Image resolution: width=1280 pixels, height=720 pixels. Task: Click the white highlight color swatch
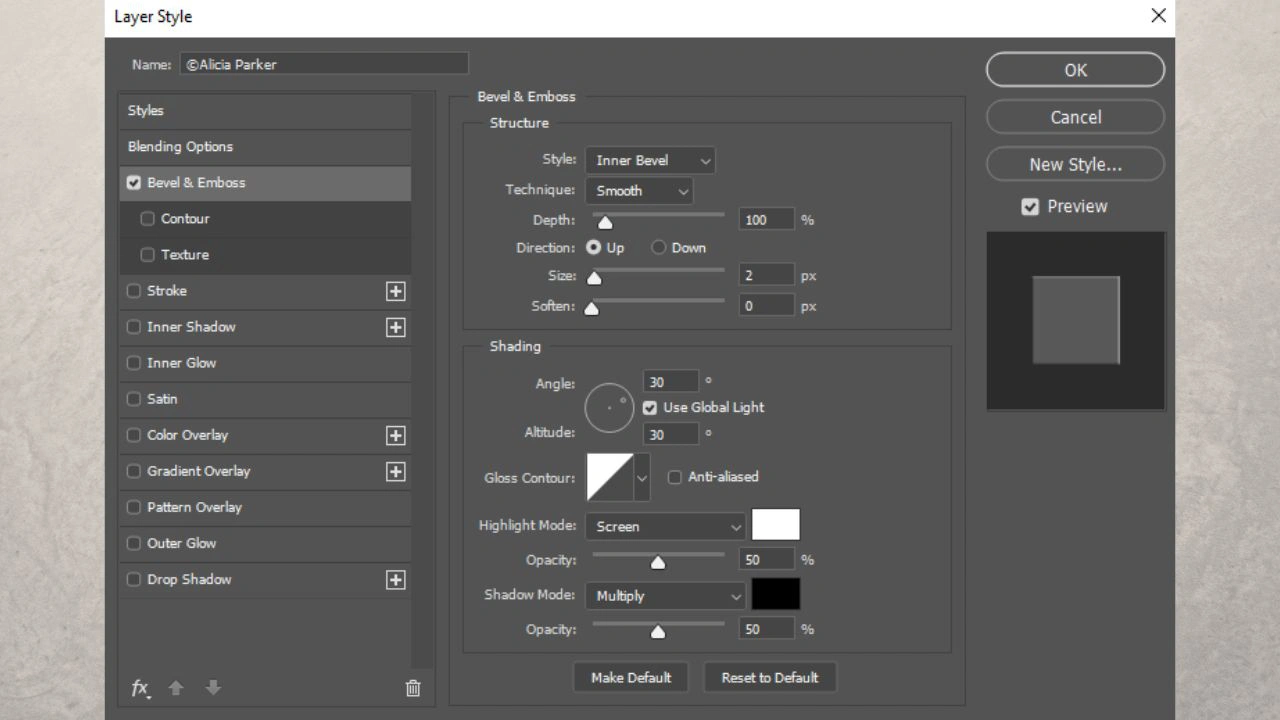coord(776,525)
